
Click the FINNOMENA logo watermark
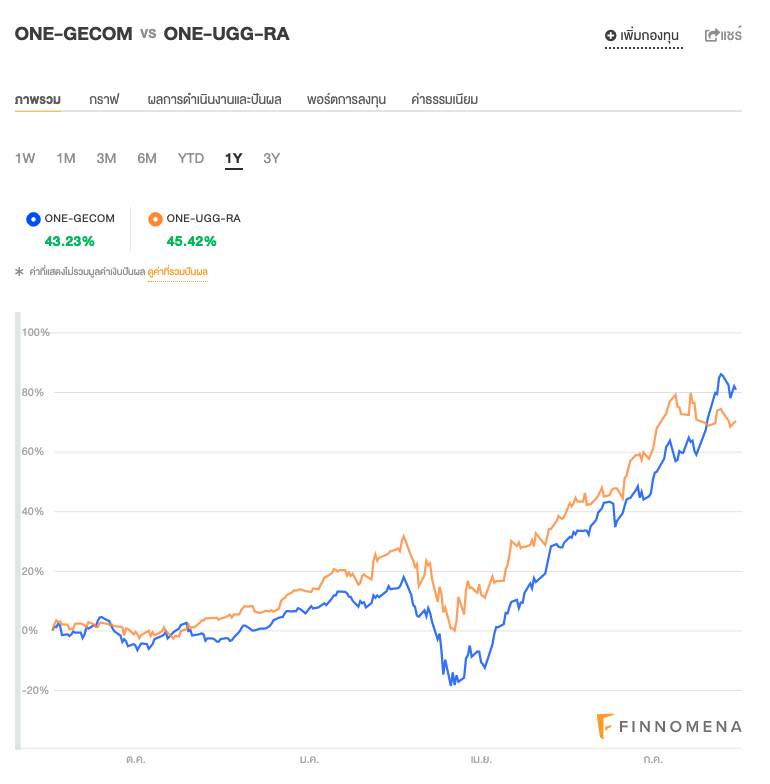[x=669, y=727]
